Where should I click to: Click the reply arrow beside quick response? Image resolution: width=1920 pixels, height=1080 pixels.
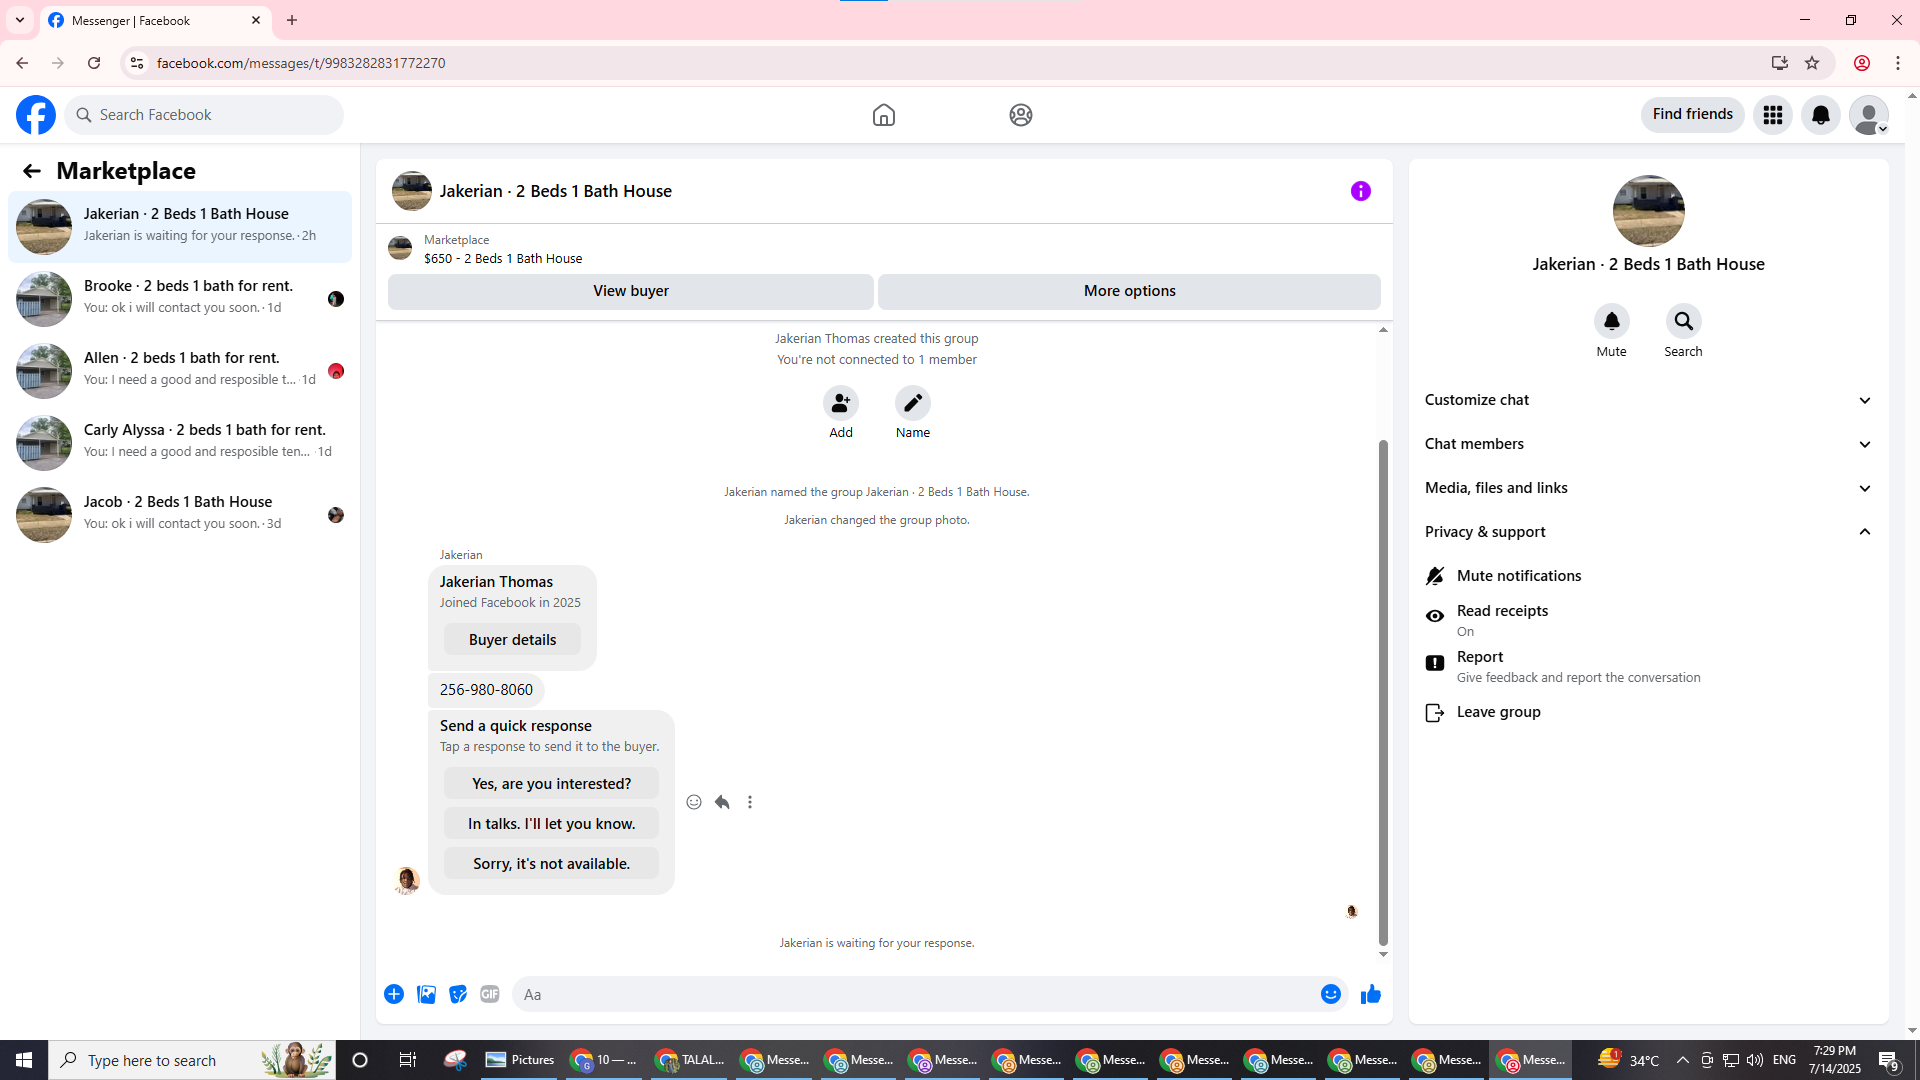[722, 802]
